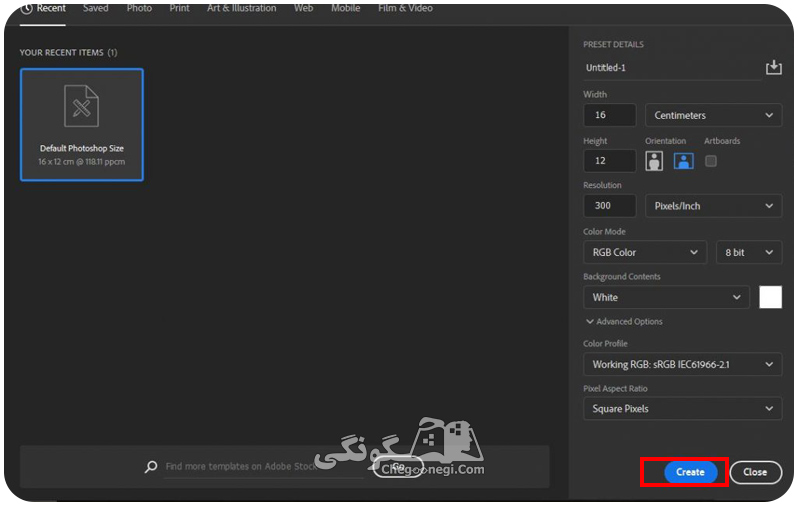
Task: Click the white background color swatch
Action: (x=770, y=297)
